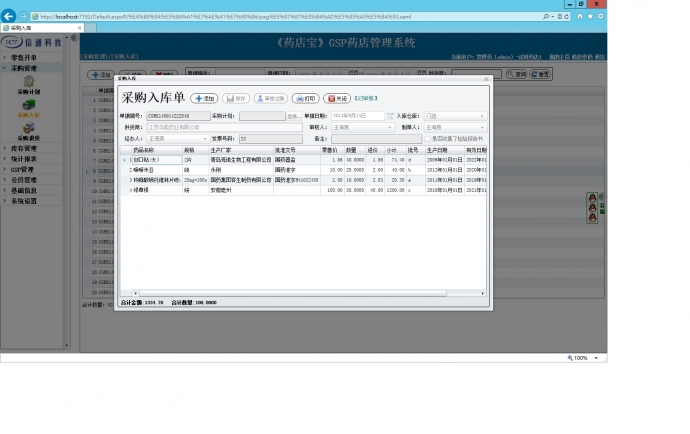Click the background page 添加 button
The image size is (690, 434).
tap(101, 75)
